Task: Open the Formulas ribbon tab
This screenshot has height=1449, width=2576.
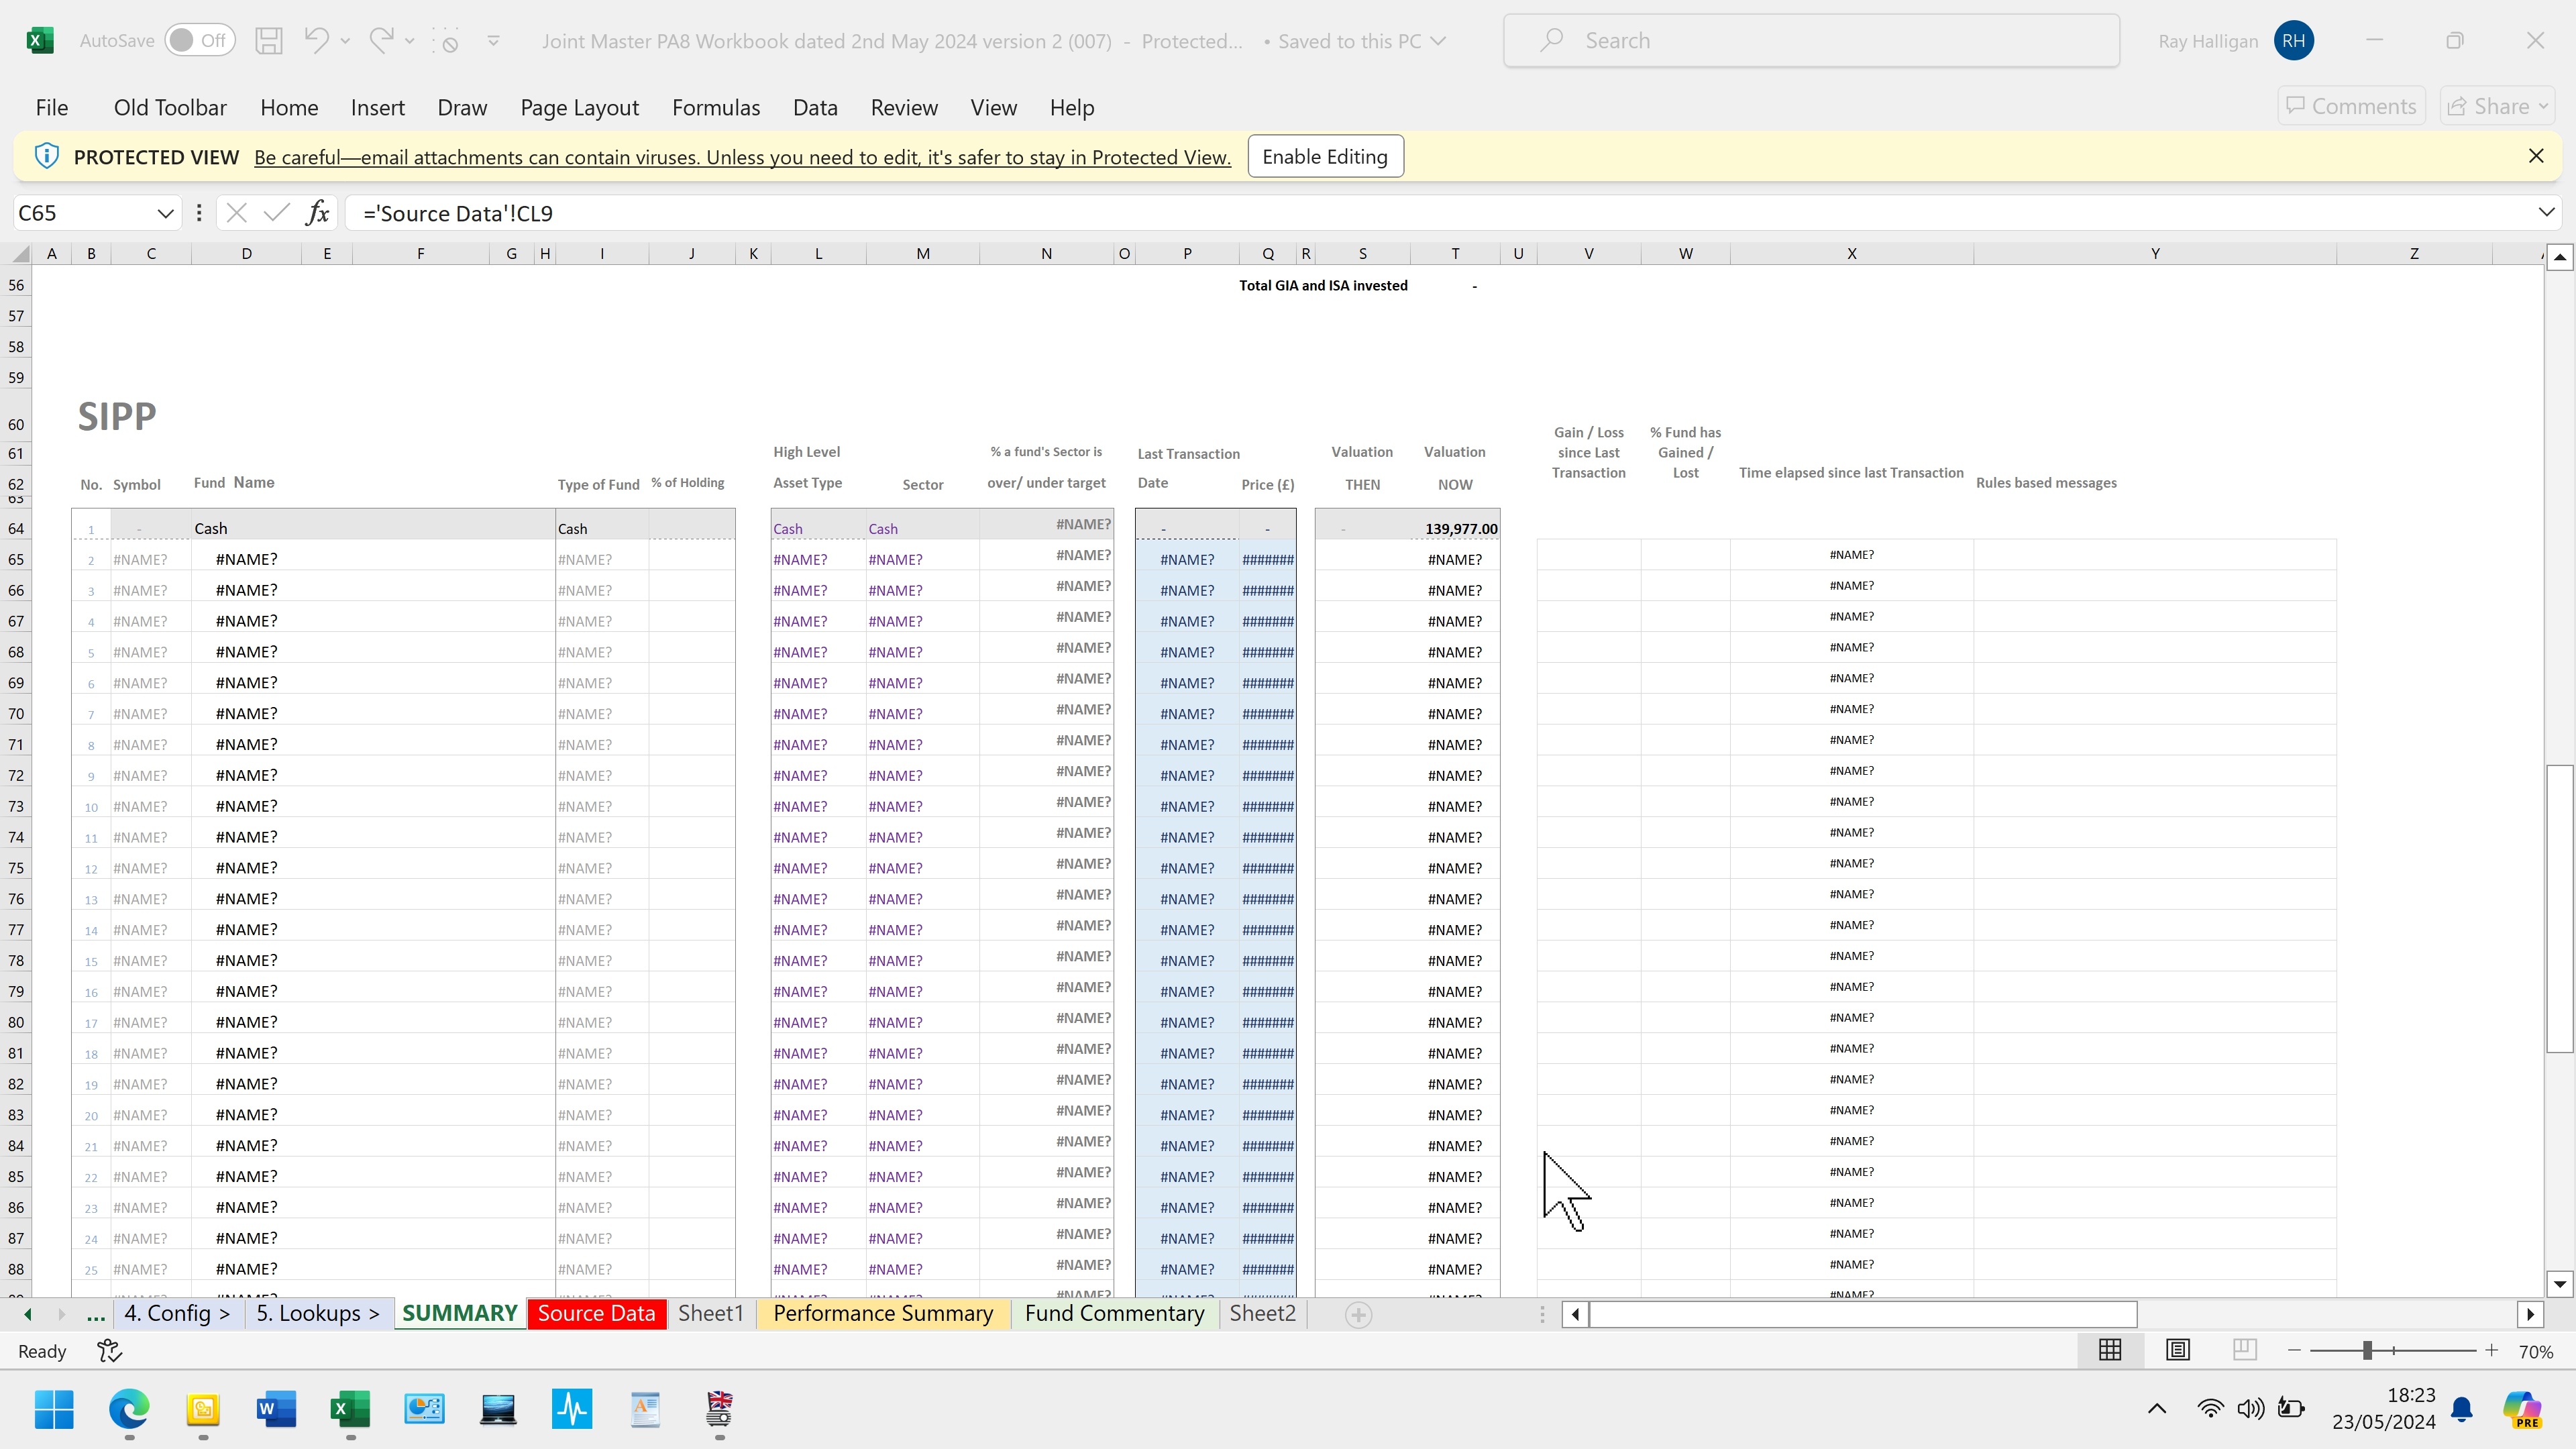Action: (715, 107)
